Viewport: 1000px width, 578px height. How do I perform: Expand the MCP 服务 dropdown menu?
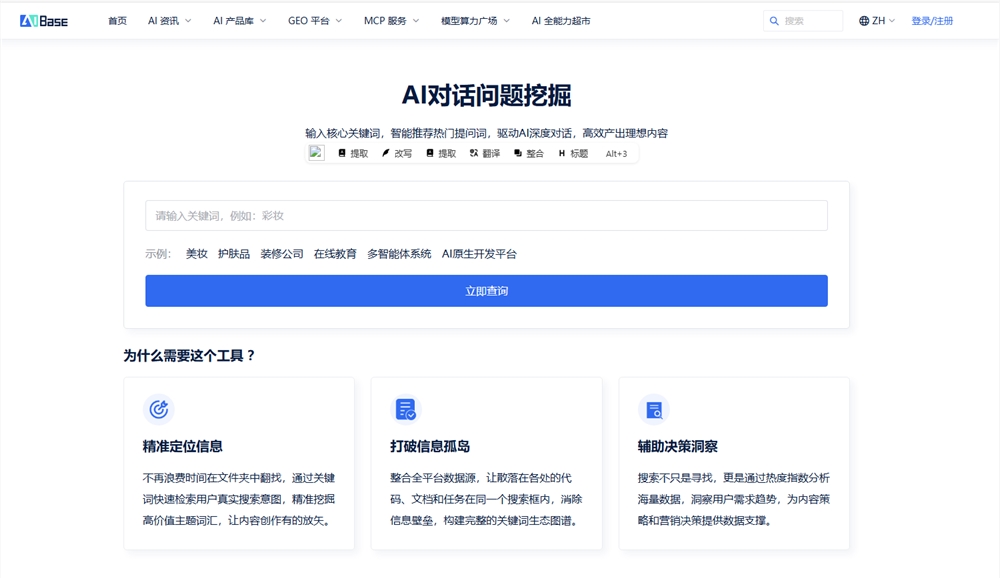tap(392, 21)
